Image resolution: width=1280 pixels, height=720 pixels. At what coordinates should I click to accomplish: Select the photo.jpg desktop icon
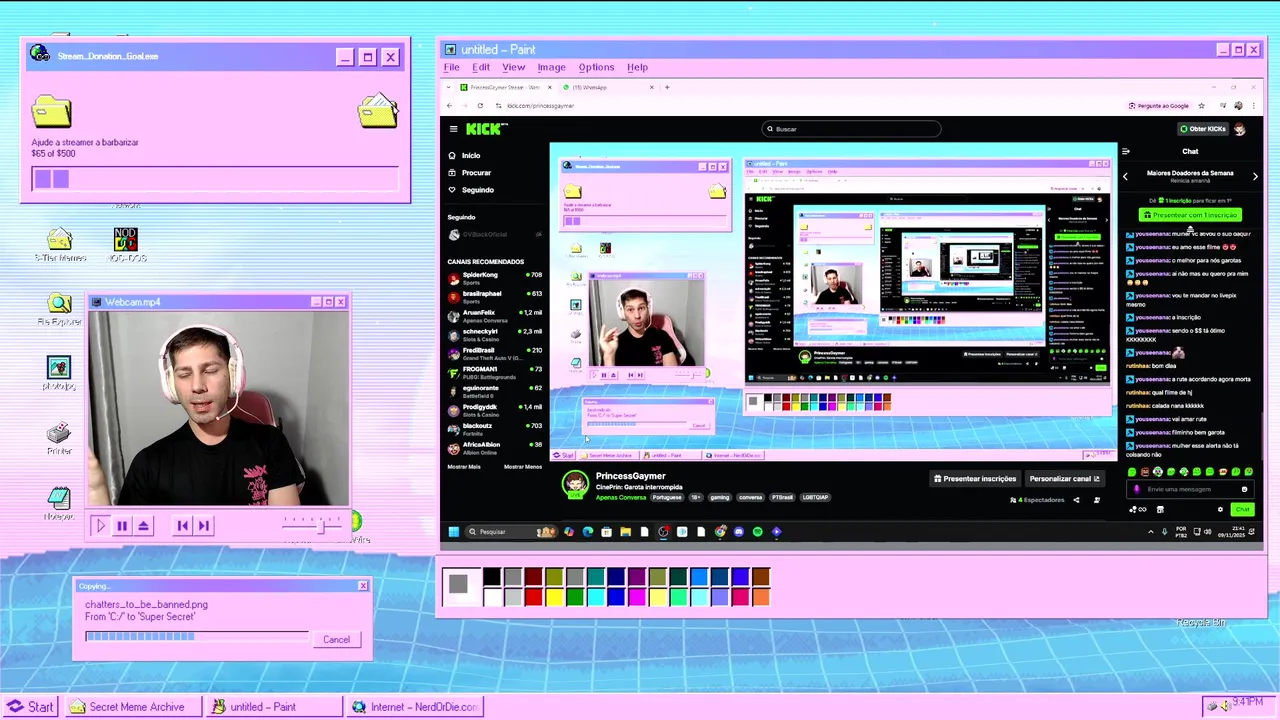tap(59, 374)
